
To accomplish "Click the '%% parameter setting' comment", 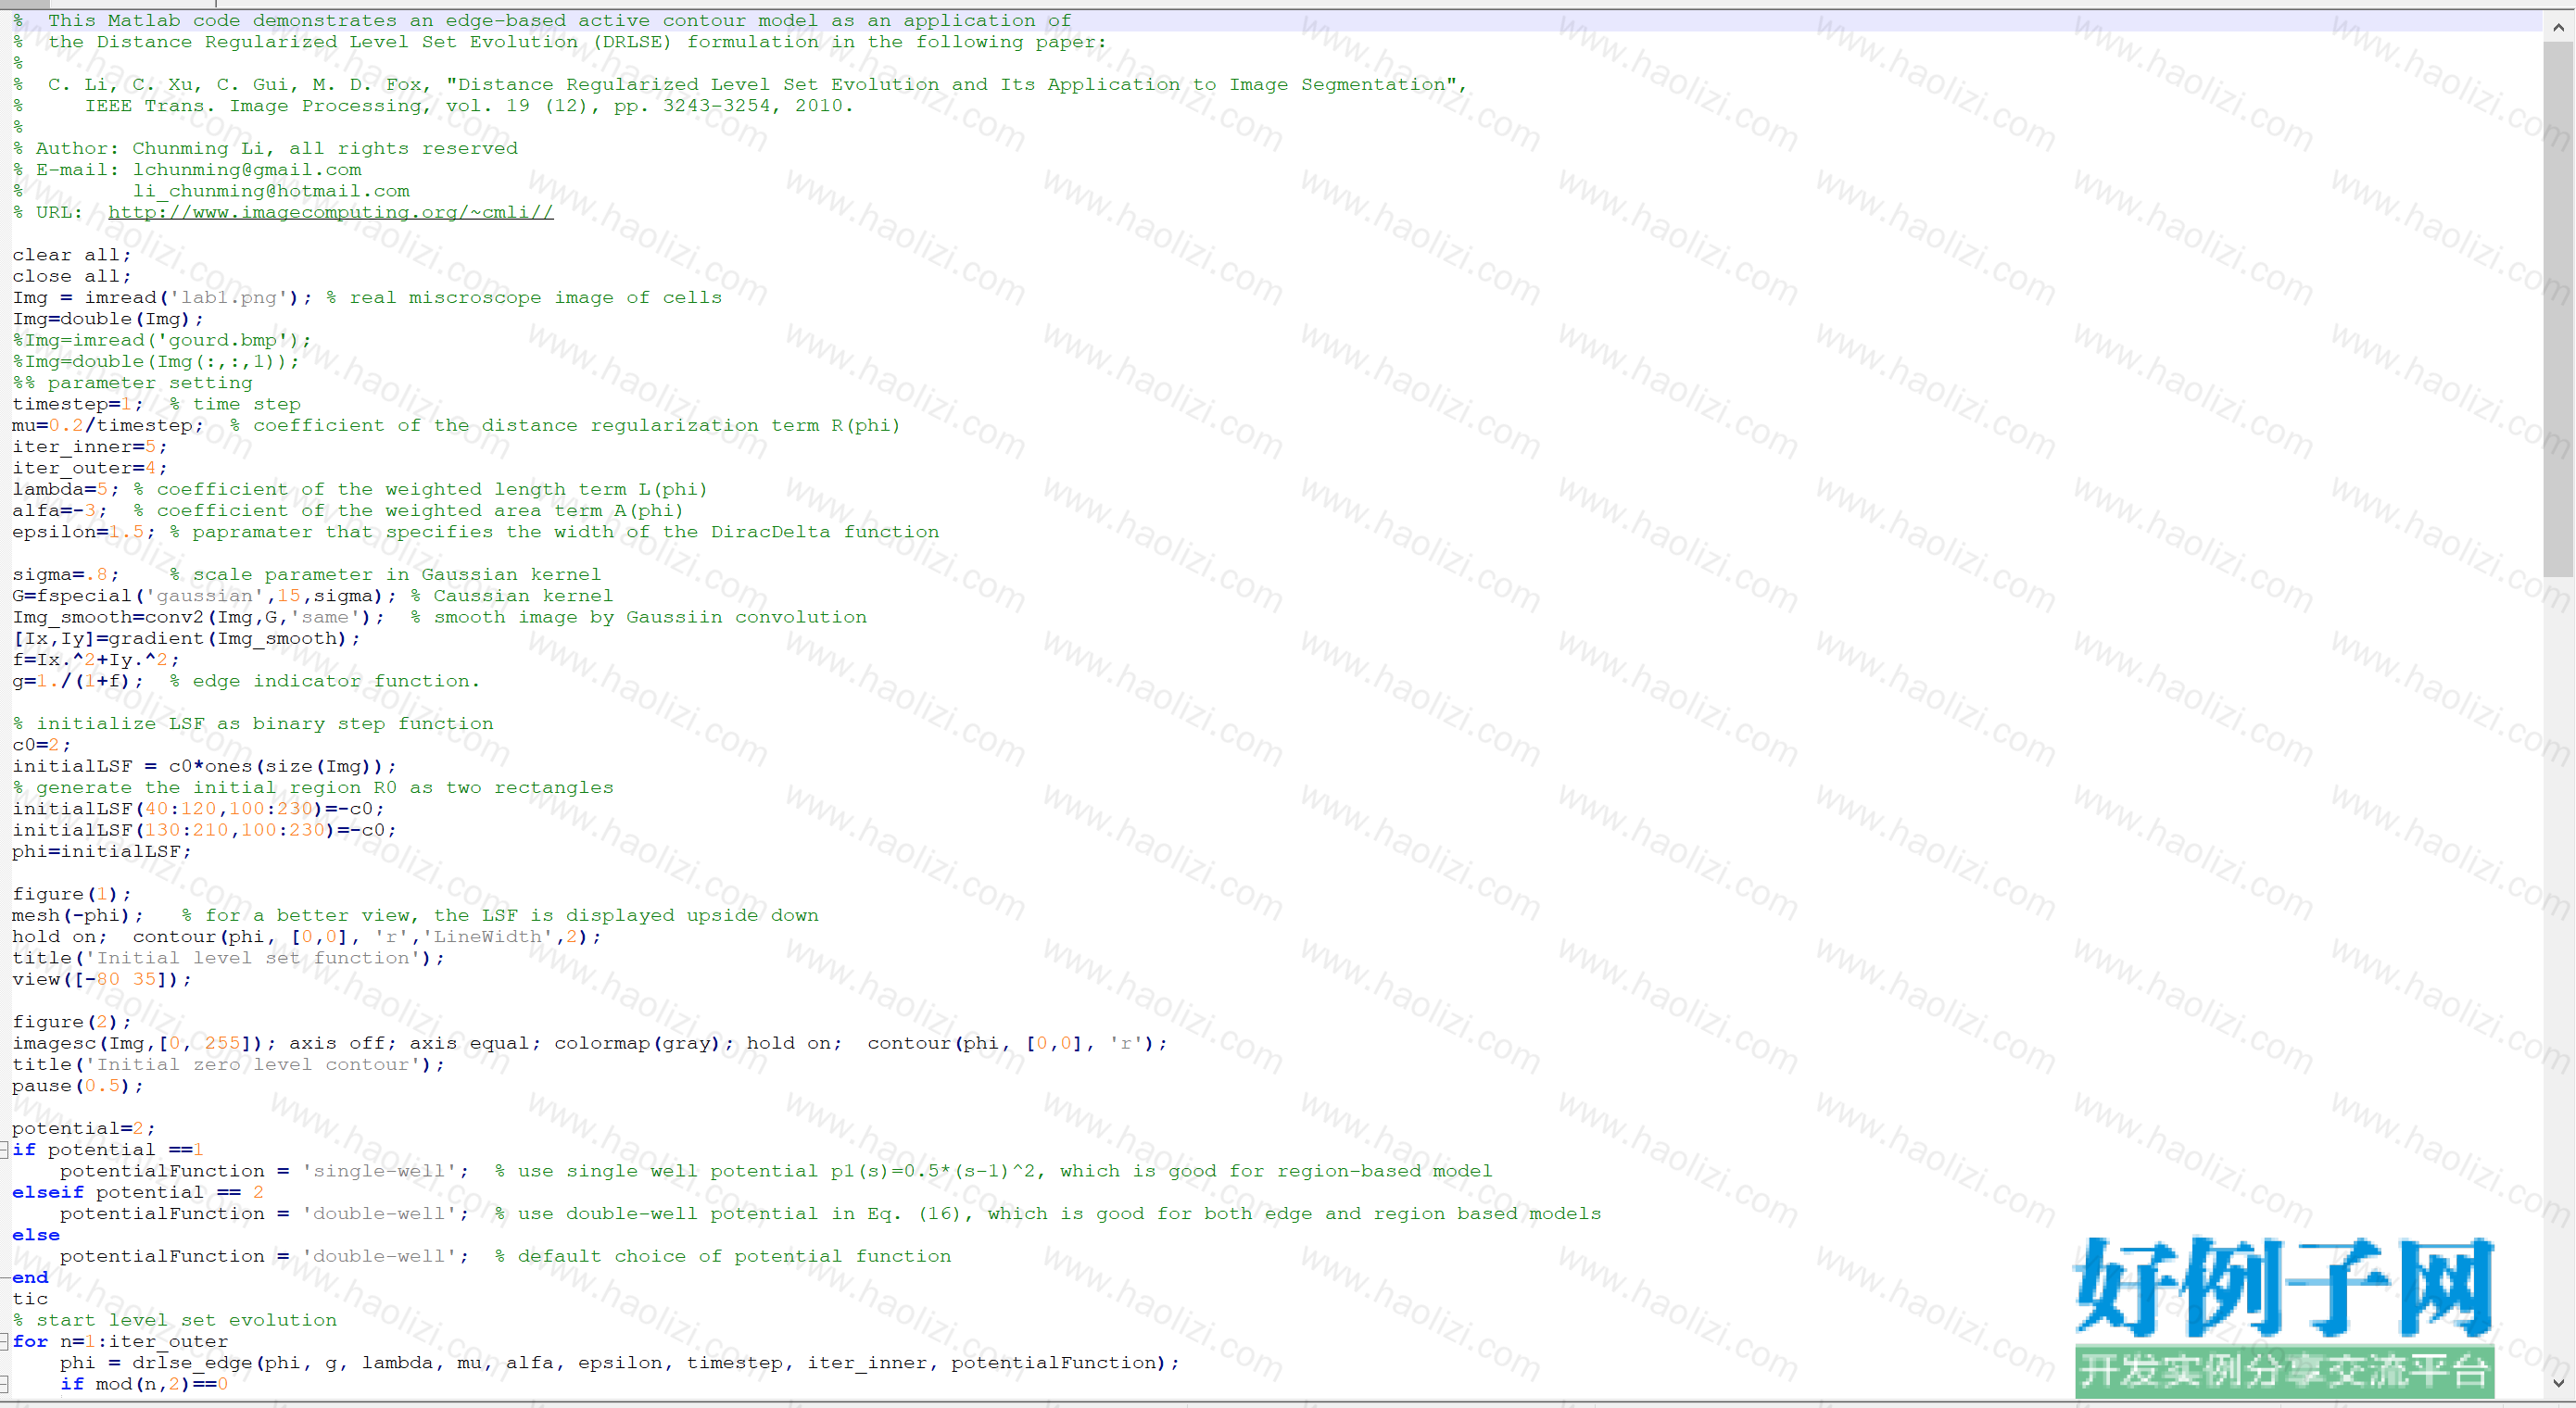I will [x=132, y=383].
